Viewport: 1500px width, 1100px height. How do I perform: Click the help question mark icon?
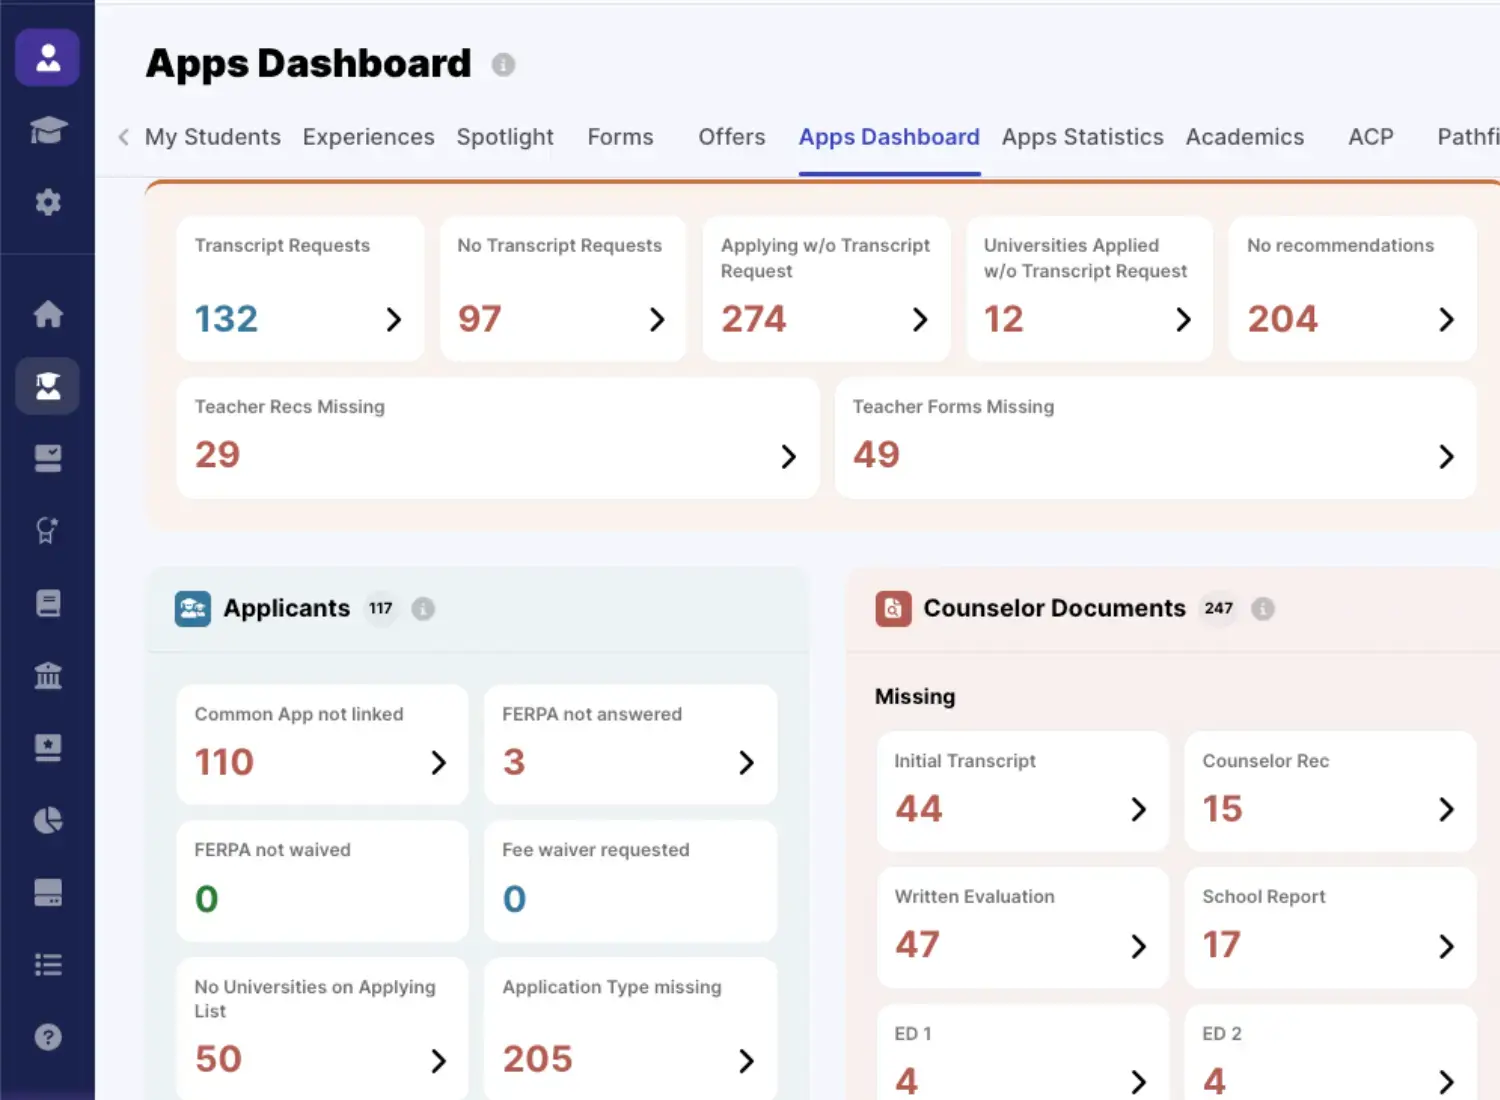47,1037
